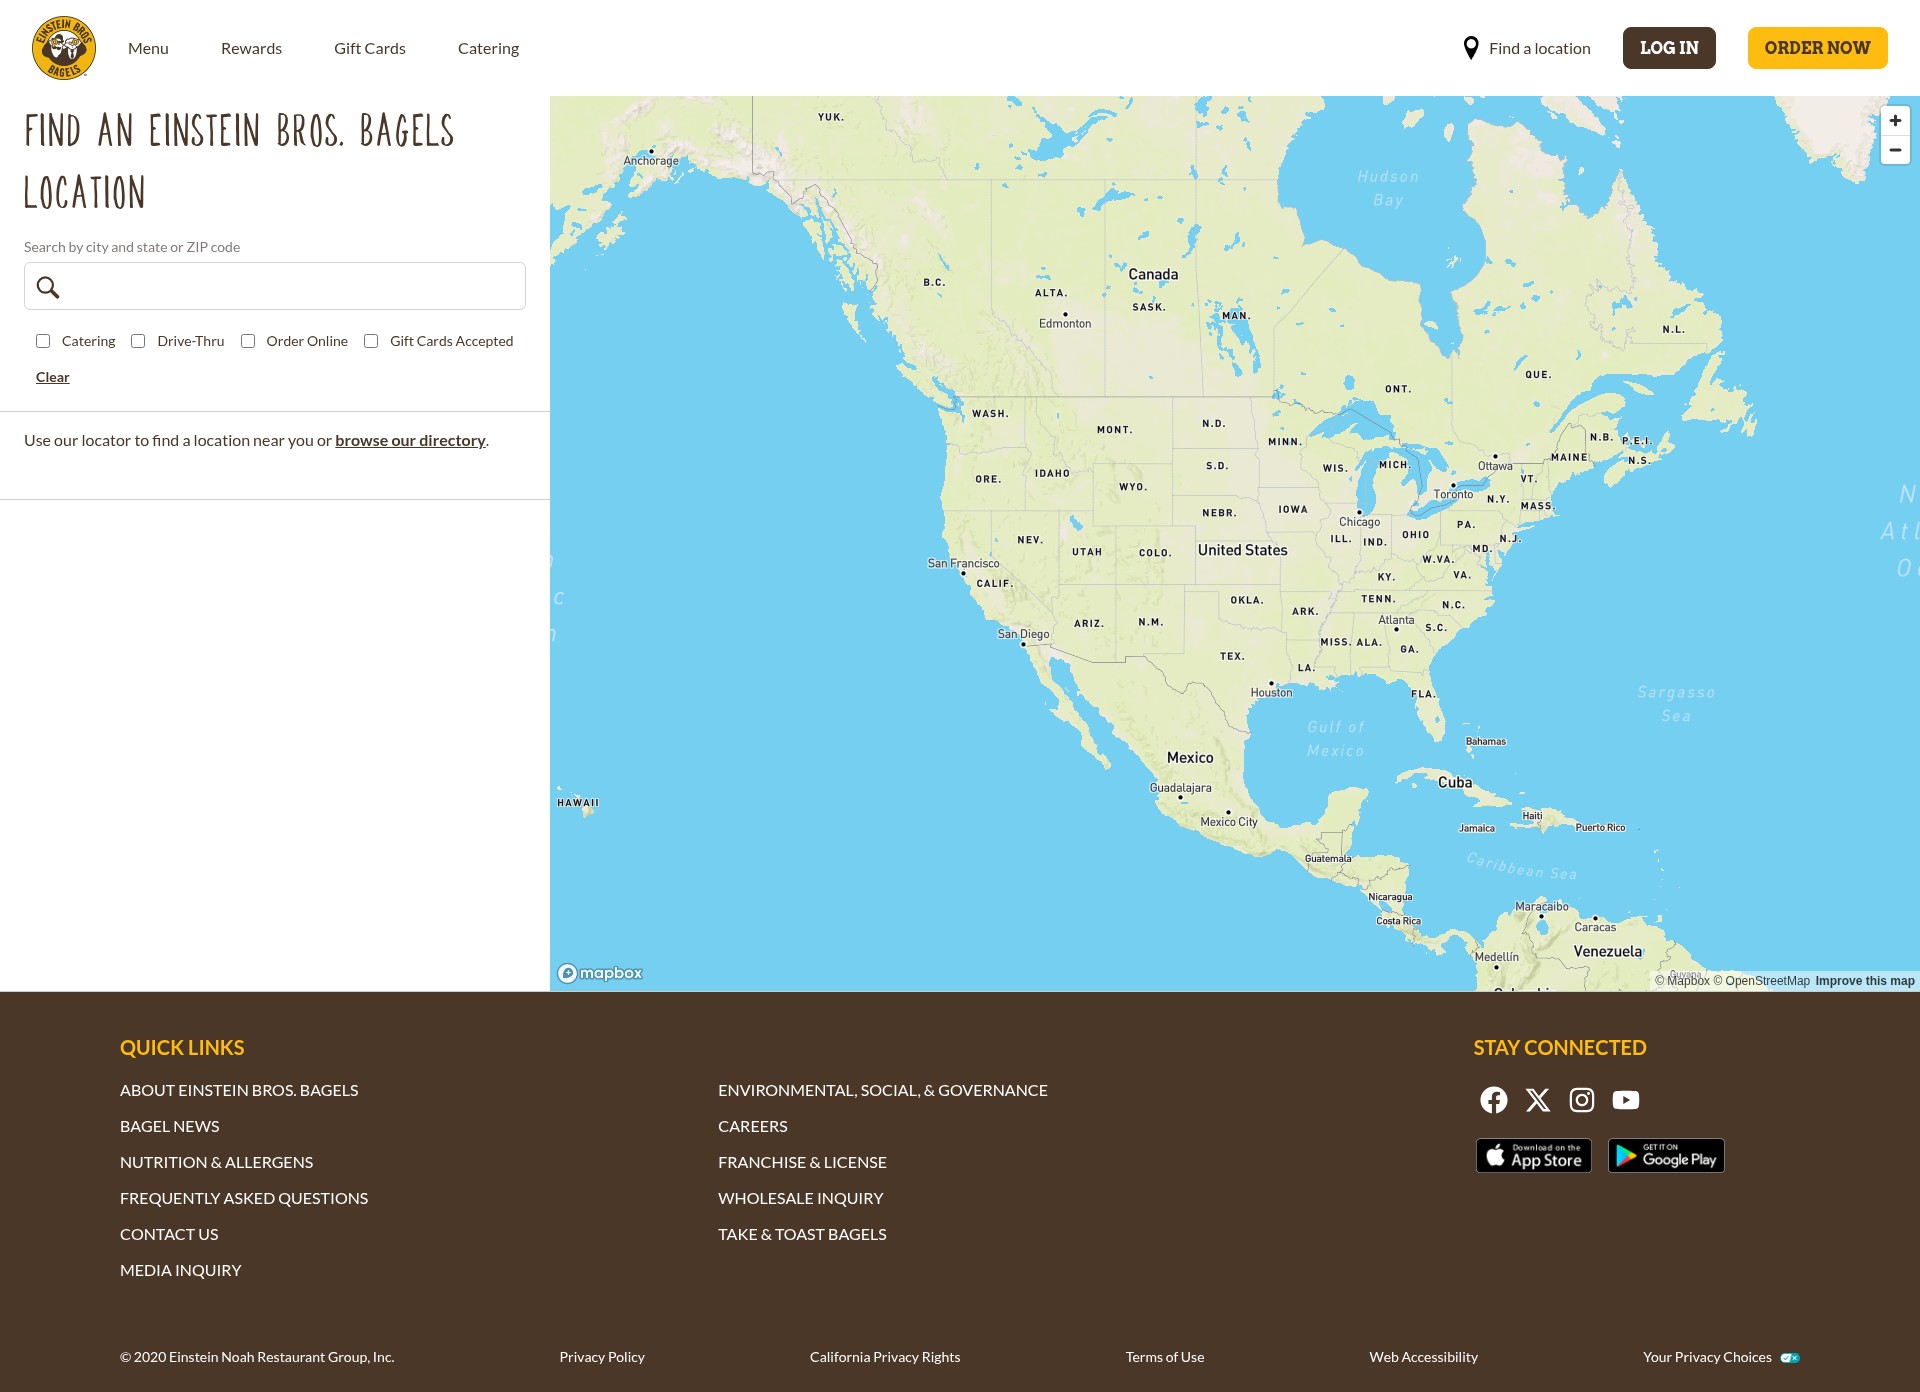Check the Order Online filter
This screenshot has width=1920, height=1392.
click(248, 341)
